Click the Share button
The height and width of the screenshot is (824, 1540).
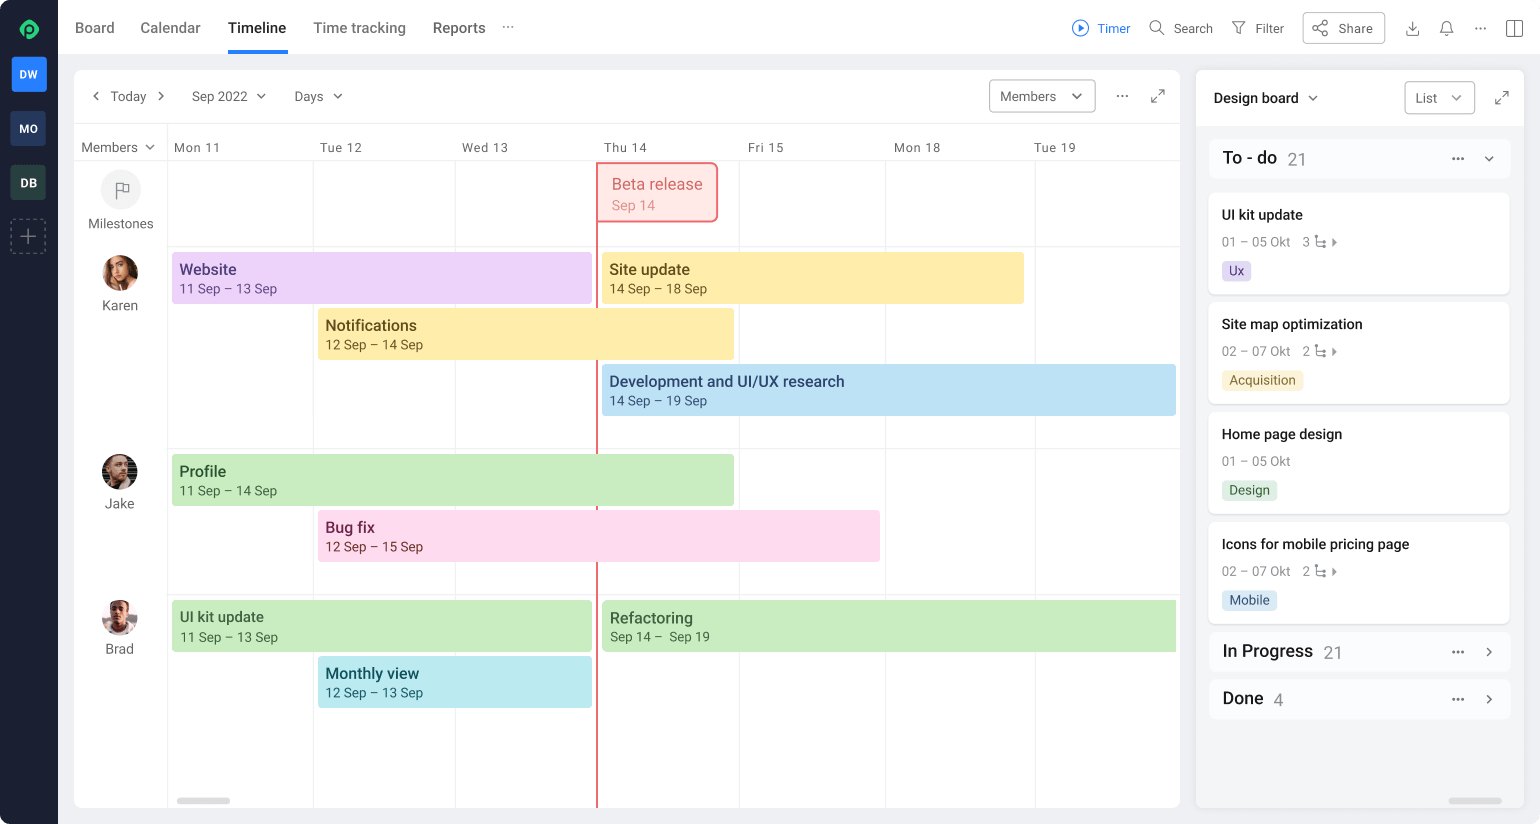click(1343, 28)
